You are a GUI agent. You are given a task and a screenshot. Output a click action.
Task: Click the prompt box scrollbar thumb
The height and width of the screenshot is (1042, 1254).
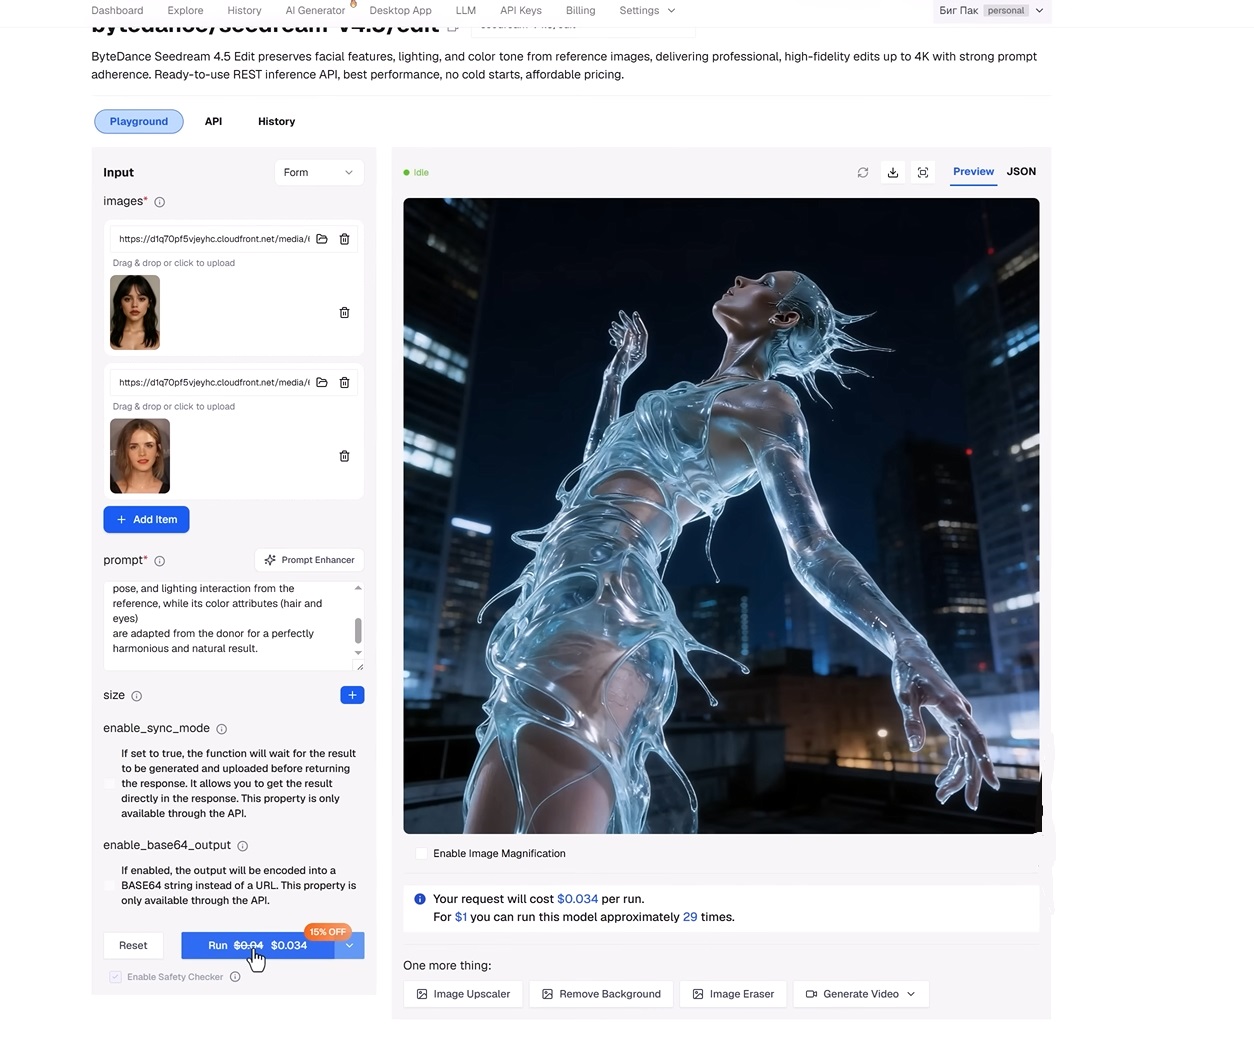click(x=358, y=630)
